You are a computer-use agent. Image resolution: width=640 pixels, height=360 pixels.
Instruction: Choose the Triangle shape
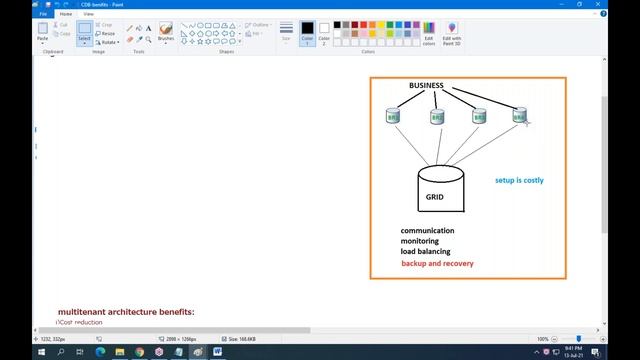(x=232, y=25)
